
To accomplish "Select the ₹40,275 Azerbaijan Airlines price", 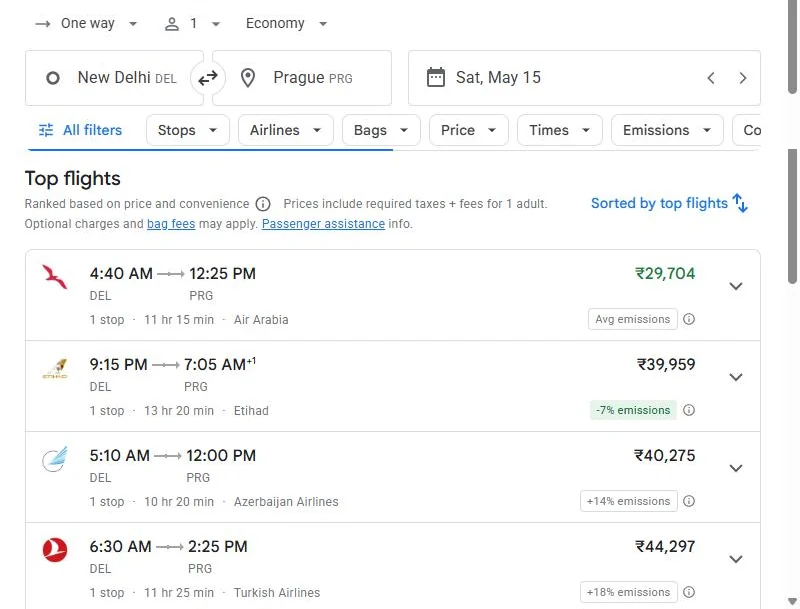I will [x=664, y=455].
